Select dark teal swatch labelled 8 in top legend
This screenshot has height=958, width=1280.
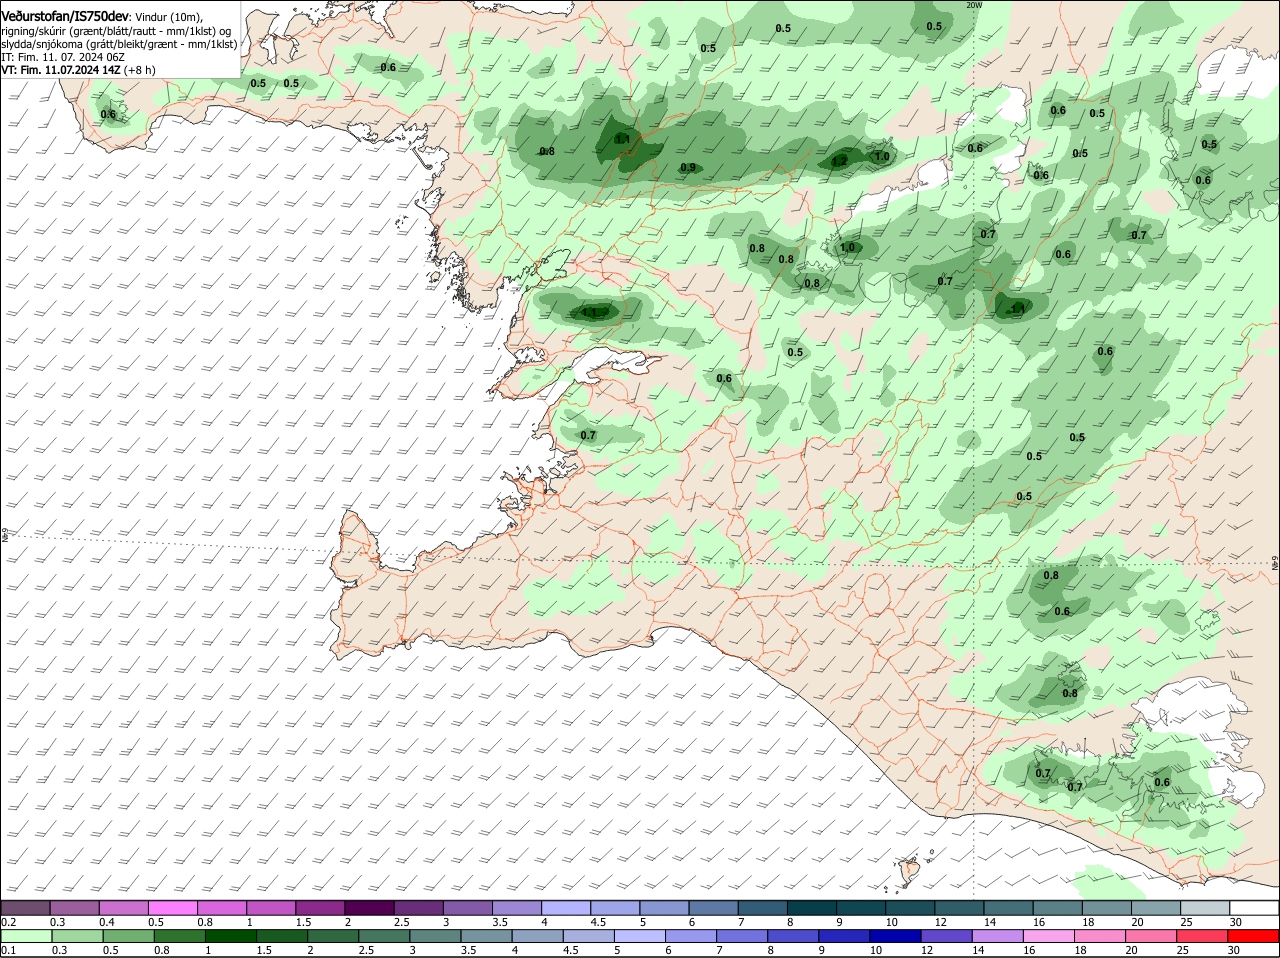(x=812, y=907)
